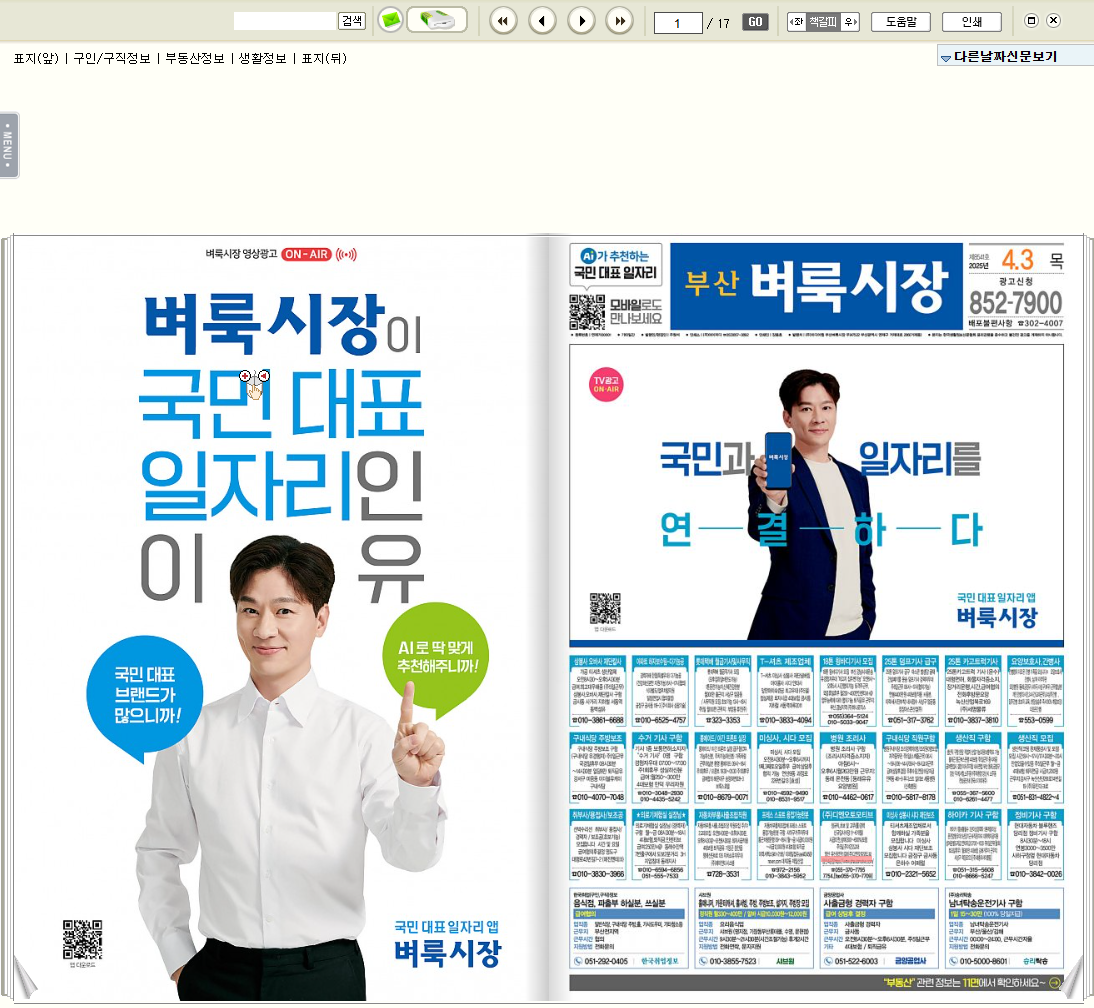Click the 우 bookmark navigation arrow
The width and height of the screenshot is (1094, 1008).
click(849, 20)
